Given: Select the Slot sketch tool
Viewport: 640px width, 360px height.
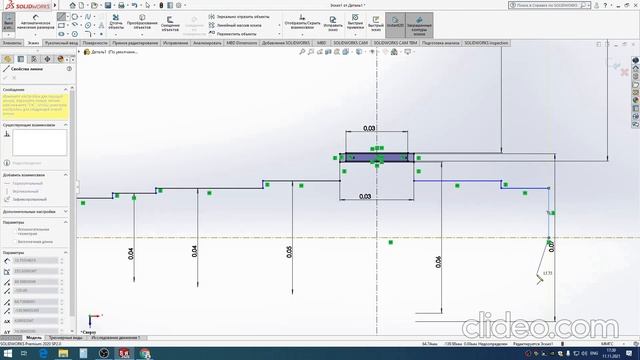Looking at the screenshot, I should tap(61, 34).
